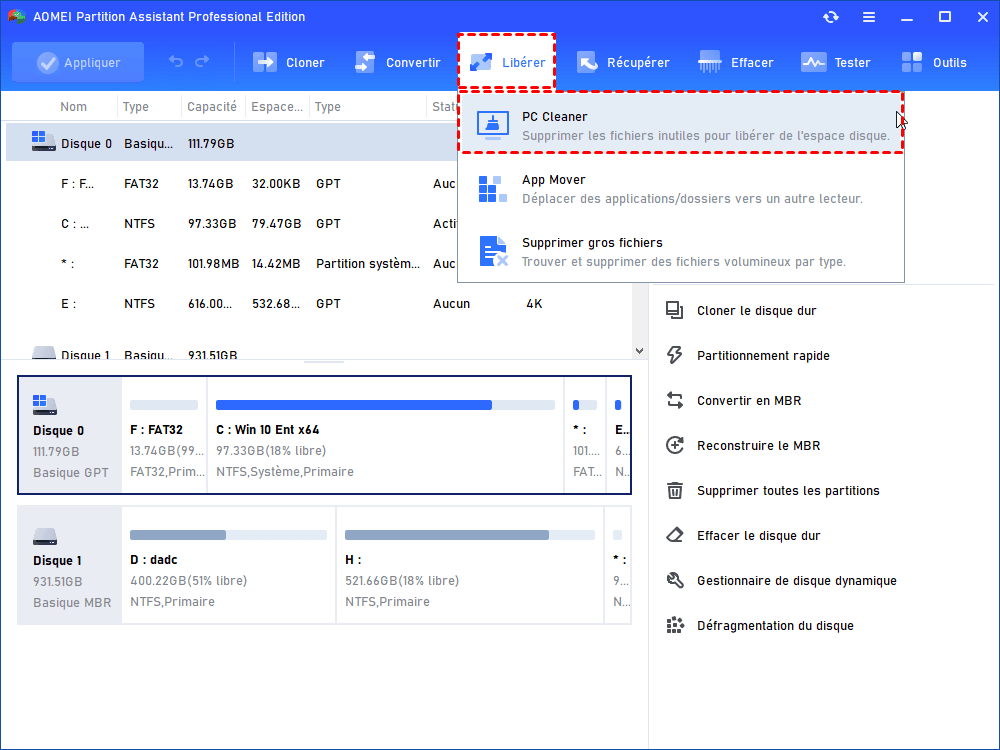
Task: Choose Supprimer toutes les partitions
Action: (788, 490)
